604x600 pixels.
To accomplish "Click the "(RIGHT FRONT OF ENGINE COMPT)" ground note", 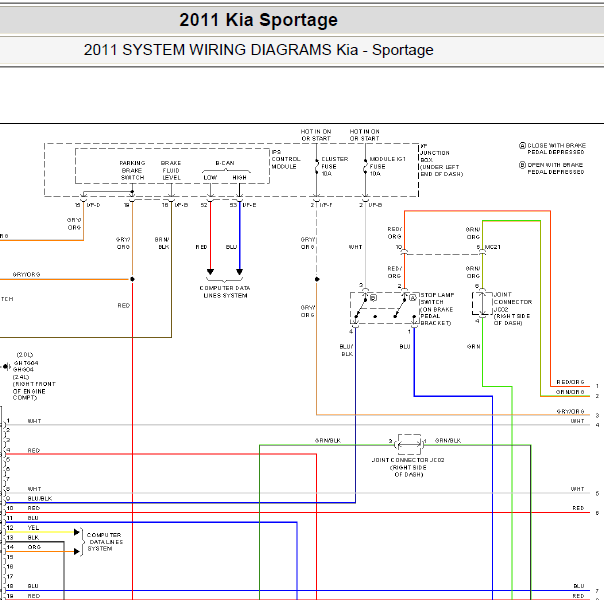I will coord(34,391).
